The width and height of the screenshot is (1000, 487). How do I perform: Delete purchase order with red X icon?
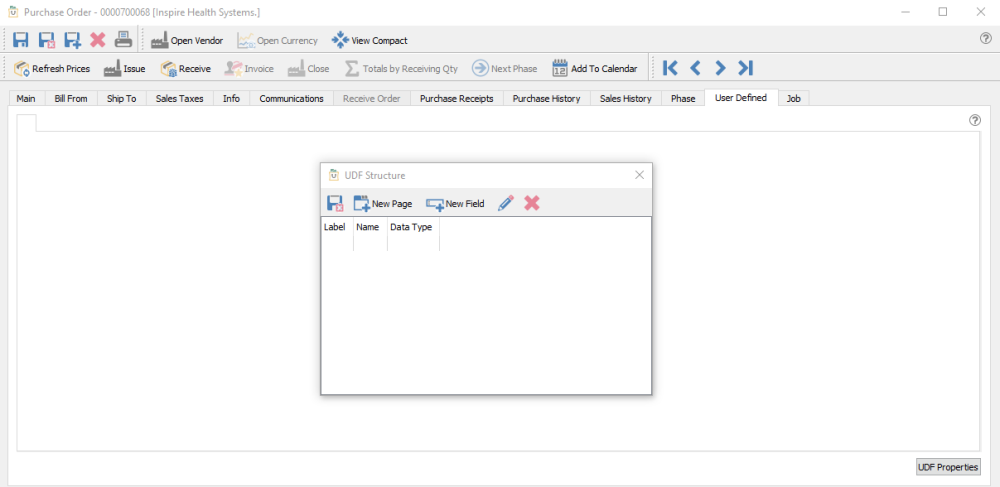tap(98, 40)
